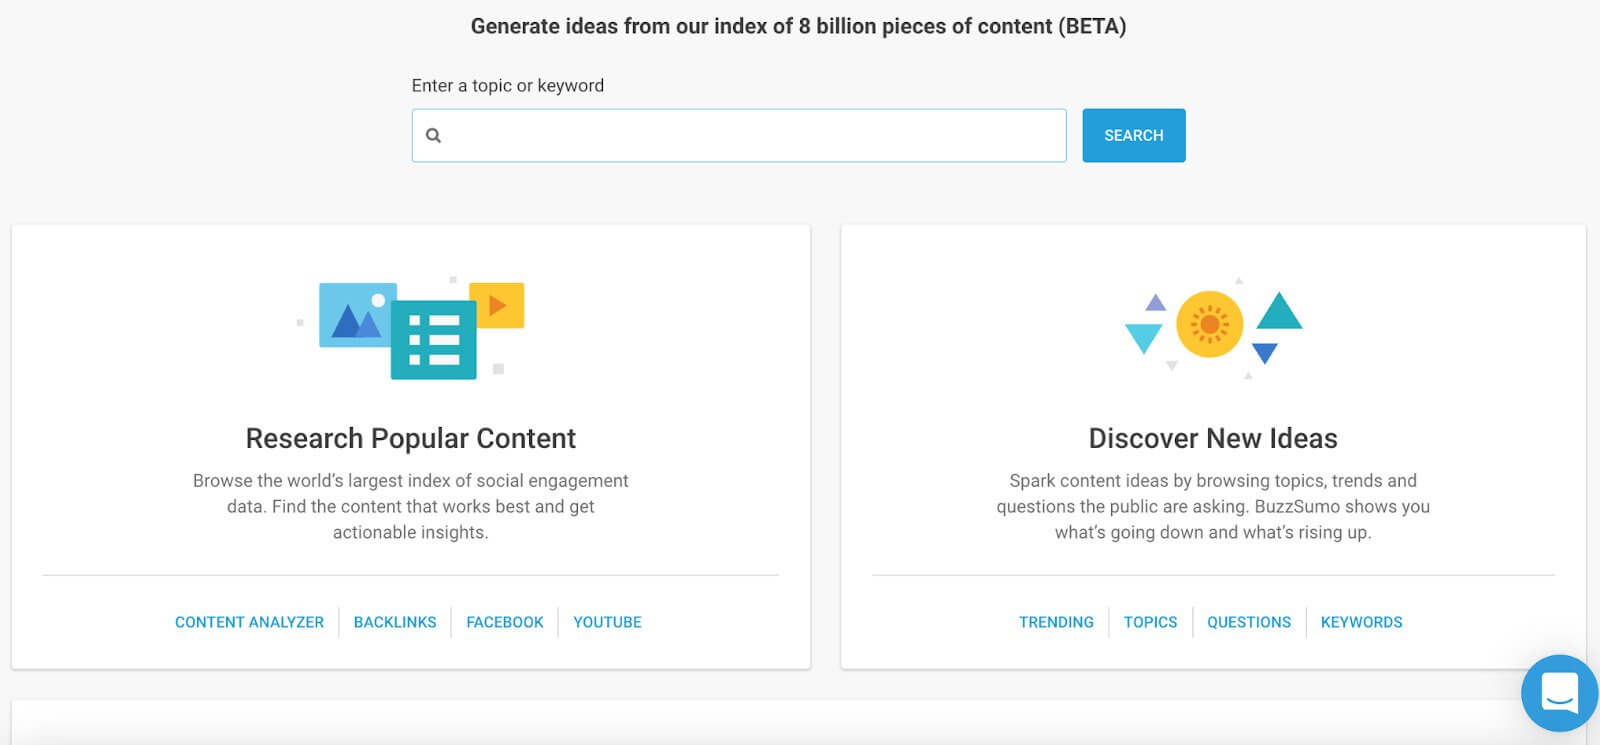The image size is (1600, 745).
Task: Open the chat messenger bubble icon
Action: (1559, 692)
